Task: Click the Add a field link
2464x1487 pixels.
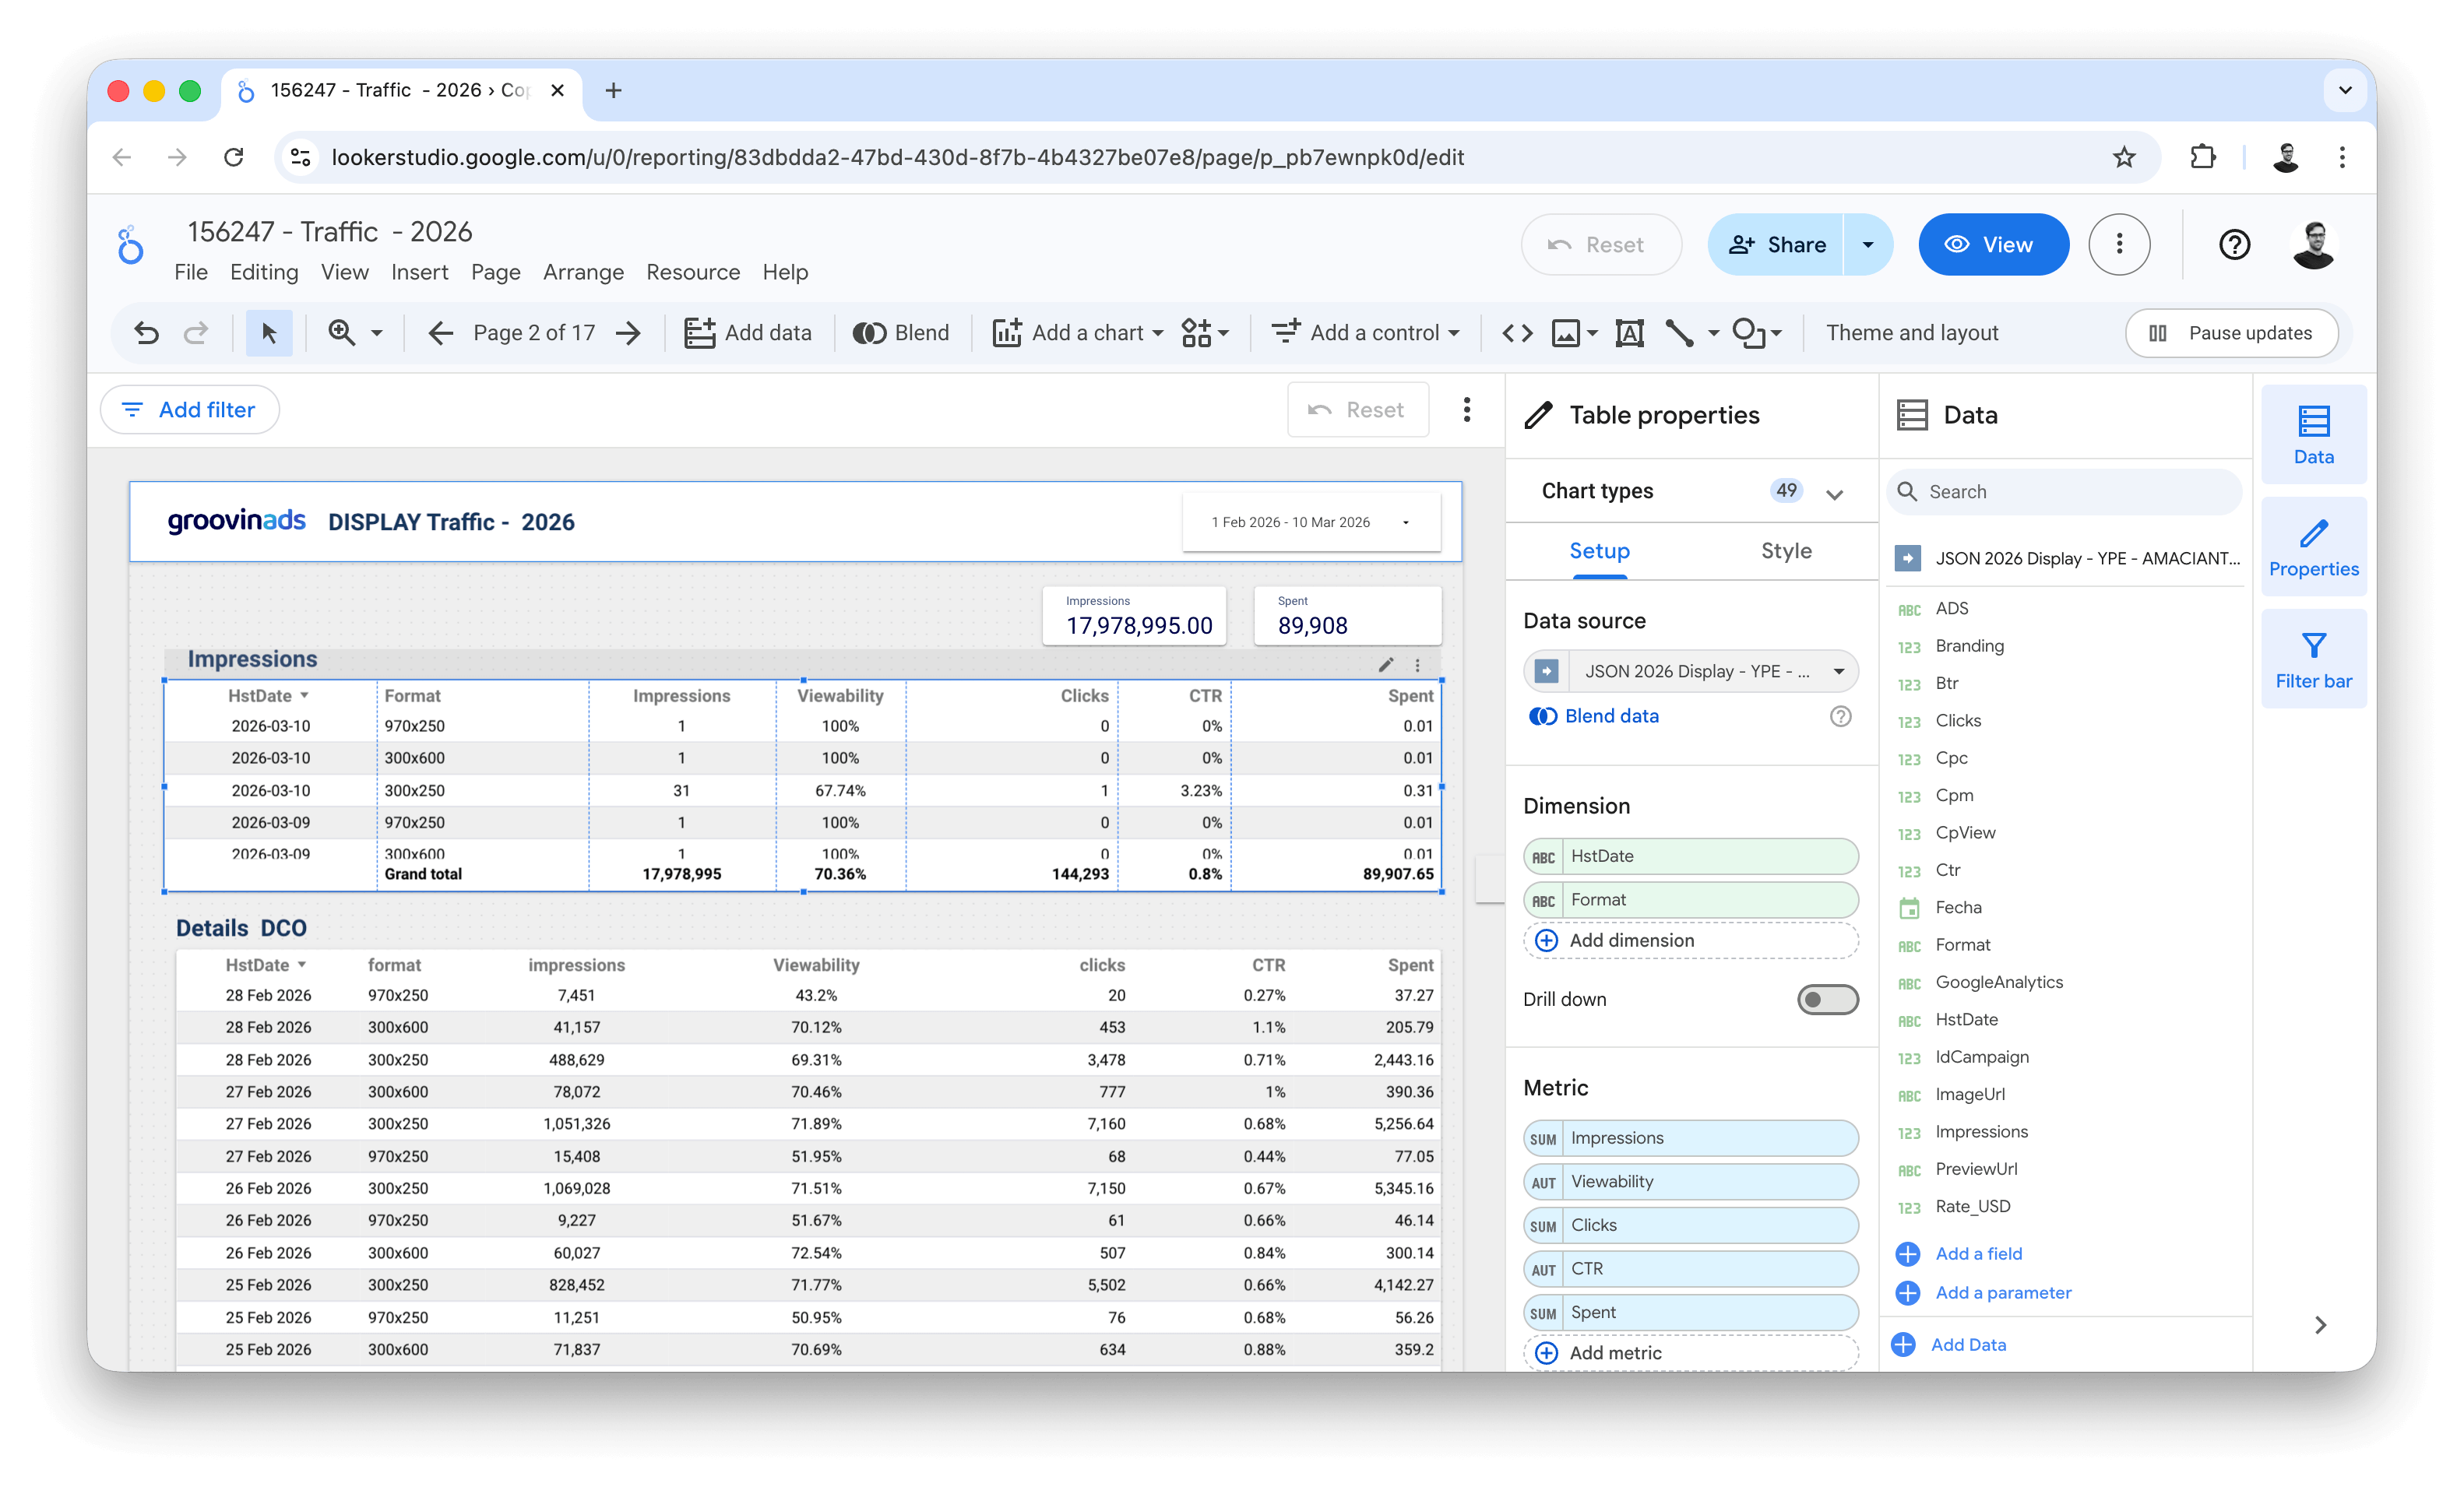Action: [1978, 1253]
